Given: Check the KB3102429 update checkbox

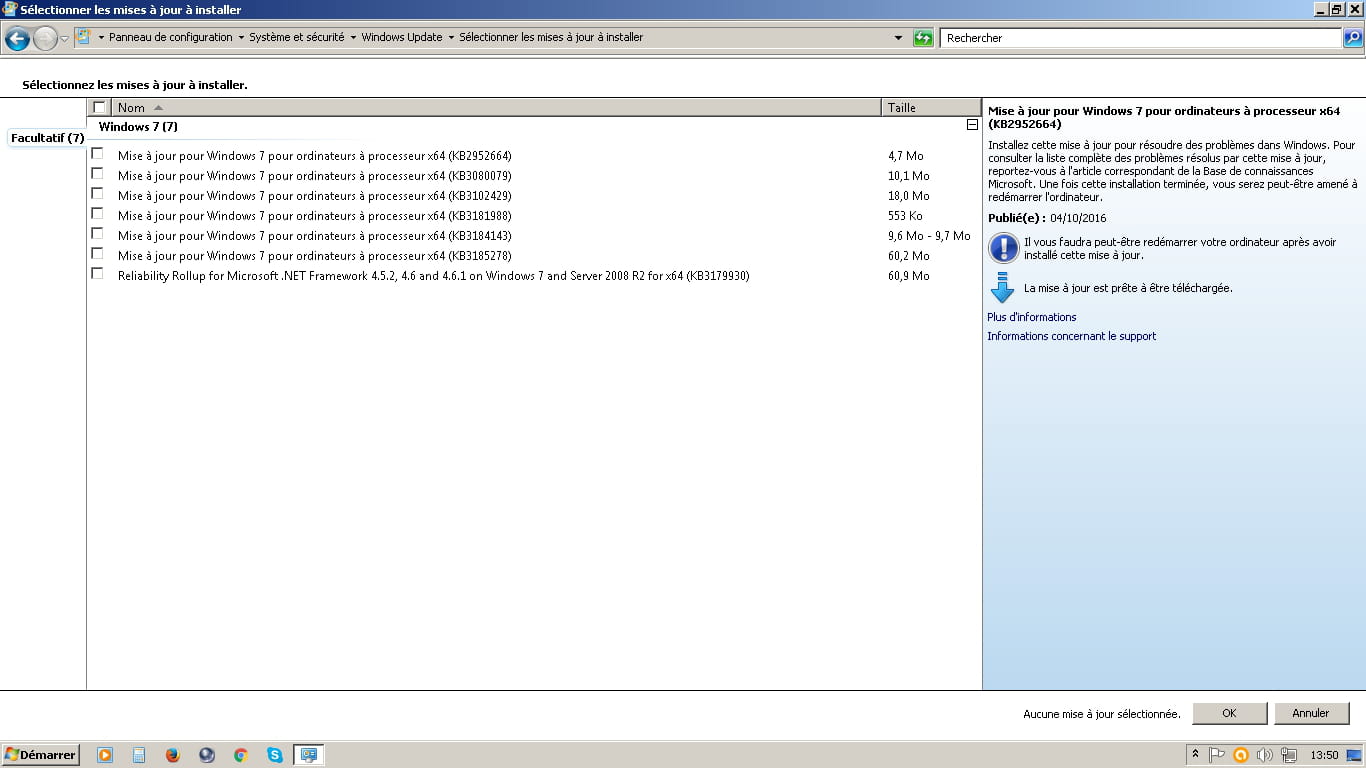Looking at the screenshot, I should coord(97,194).
